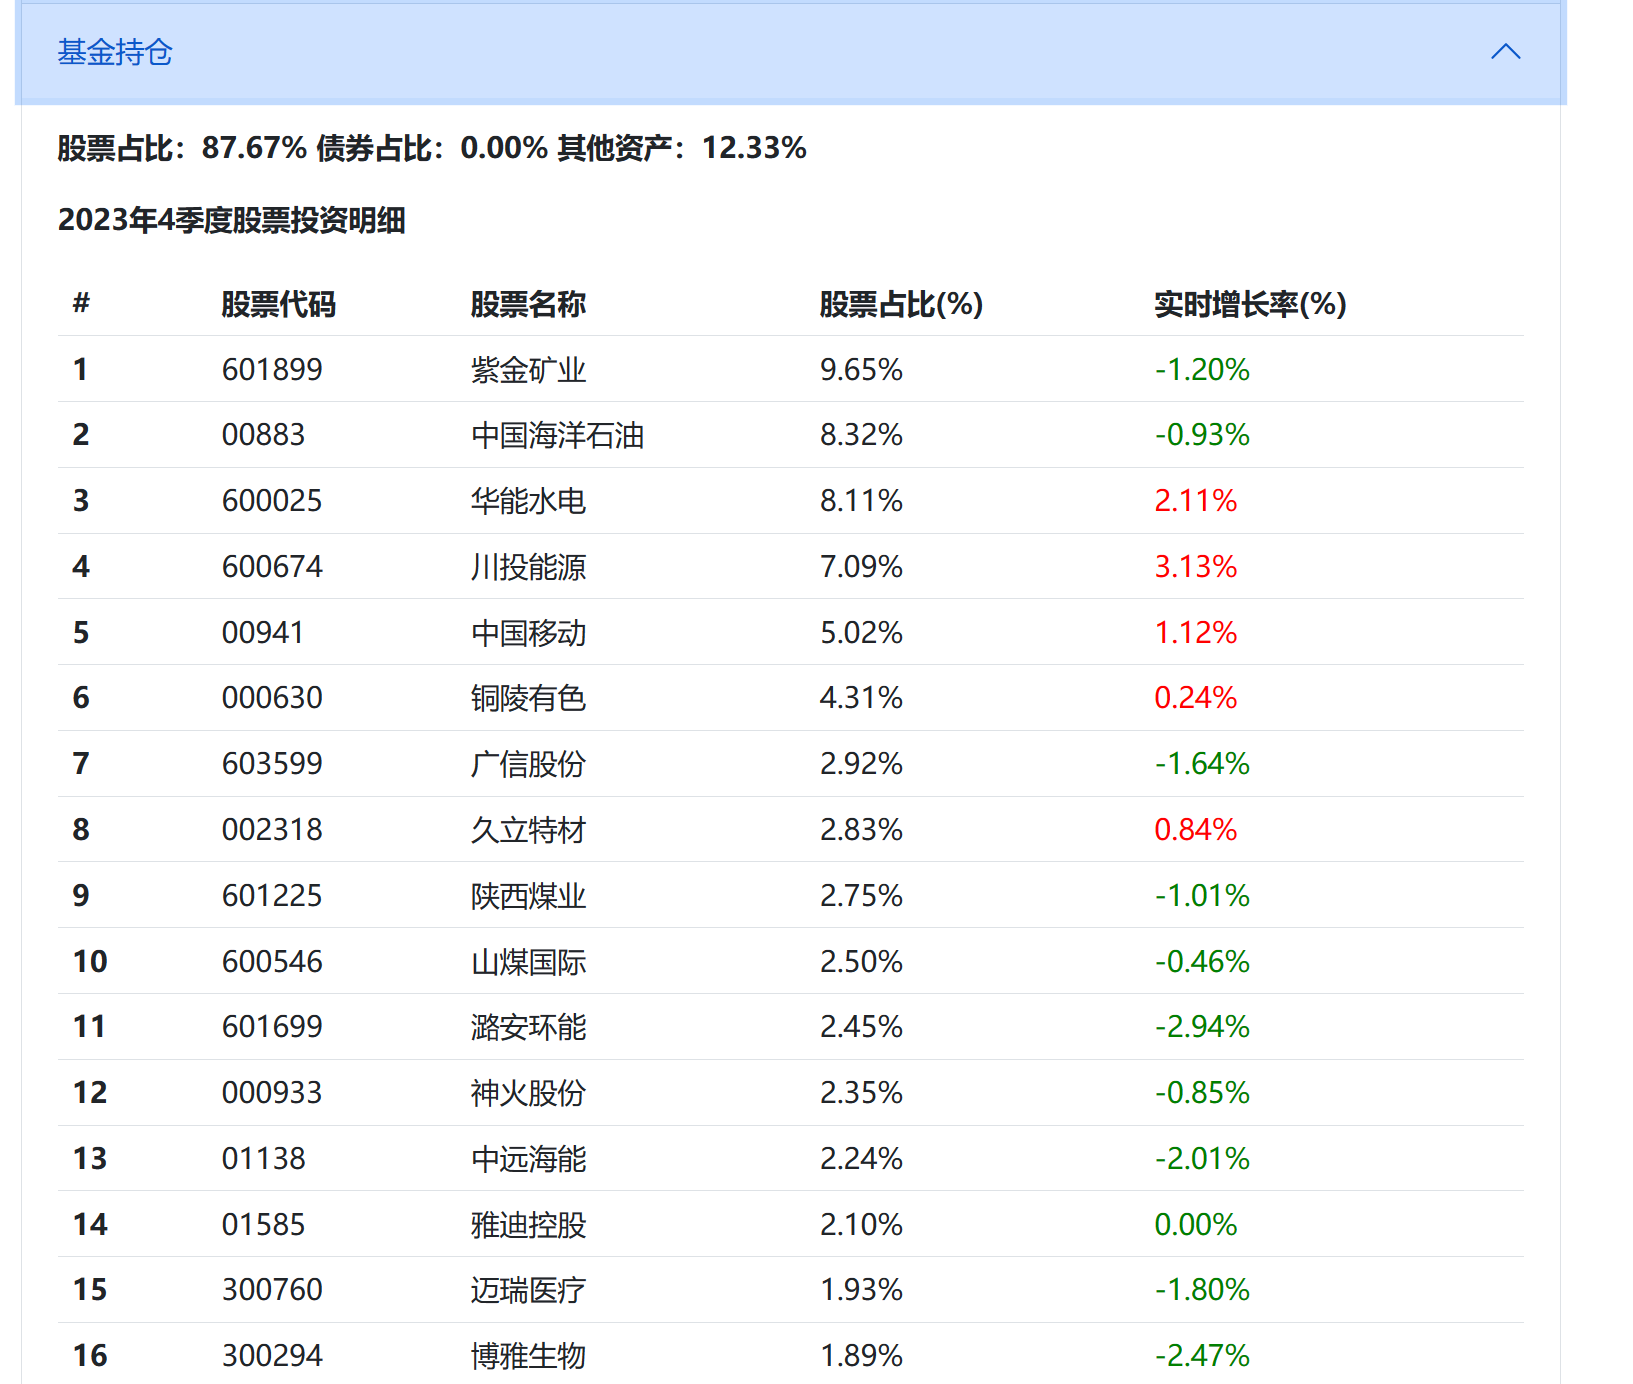Viewport: 1633px width, 1384px height.
Task: Click stock name 铜陵有色
Action: click(528, 698)
